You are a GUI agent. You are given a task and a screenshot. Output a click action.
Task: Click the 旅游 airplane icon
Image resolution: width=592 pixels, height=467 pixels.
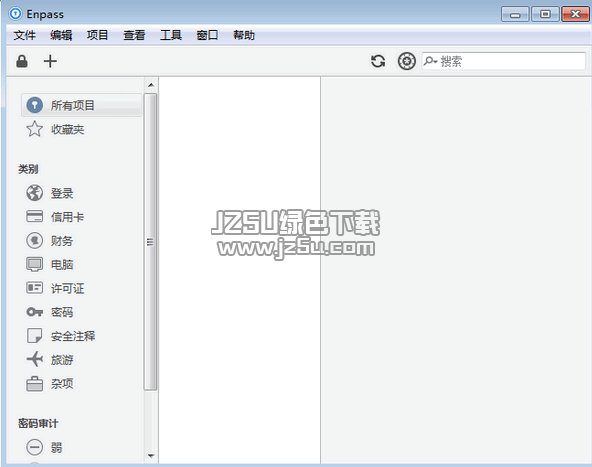click(x=34, y=359)
